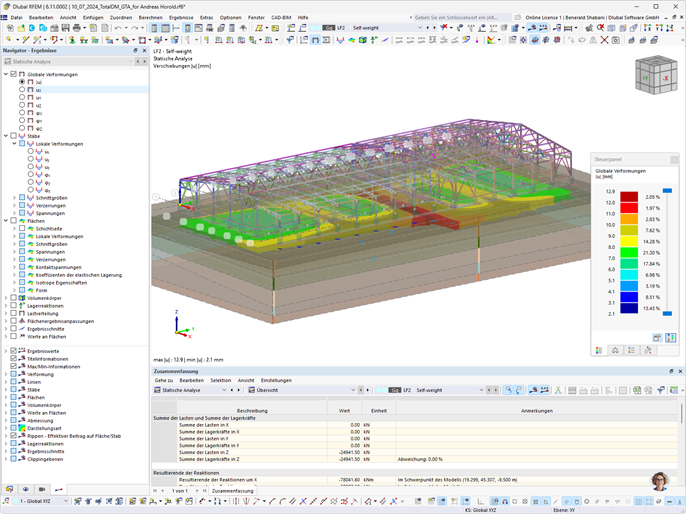Go to next load case arrow in top toolbar

click(x=434, y=28)
